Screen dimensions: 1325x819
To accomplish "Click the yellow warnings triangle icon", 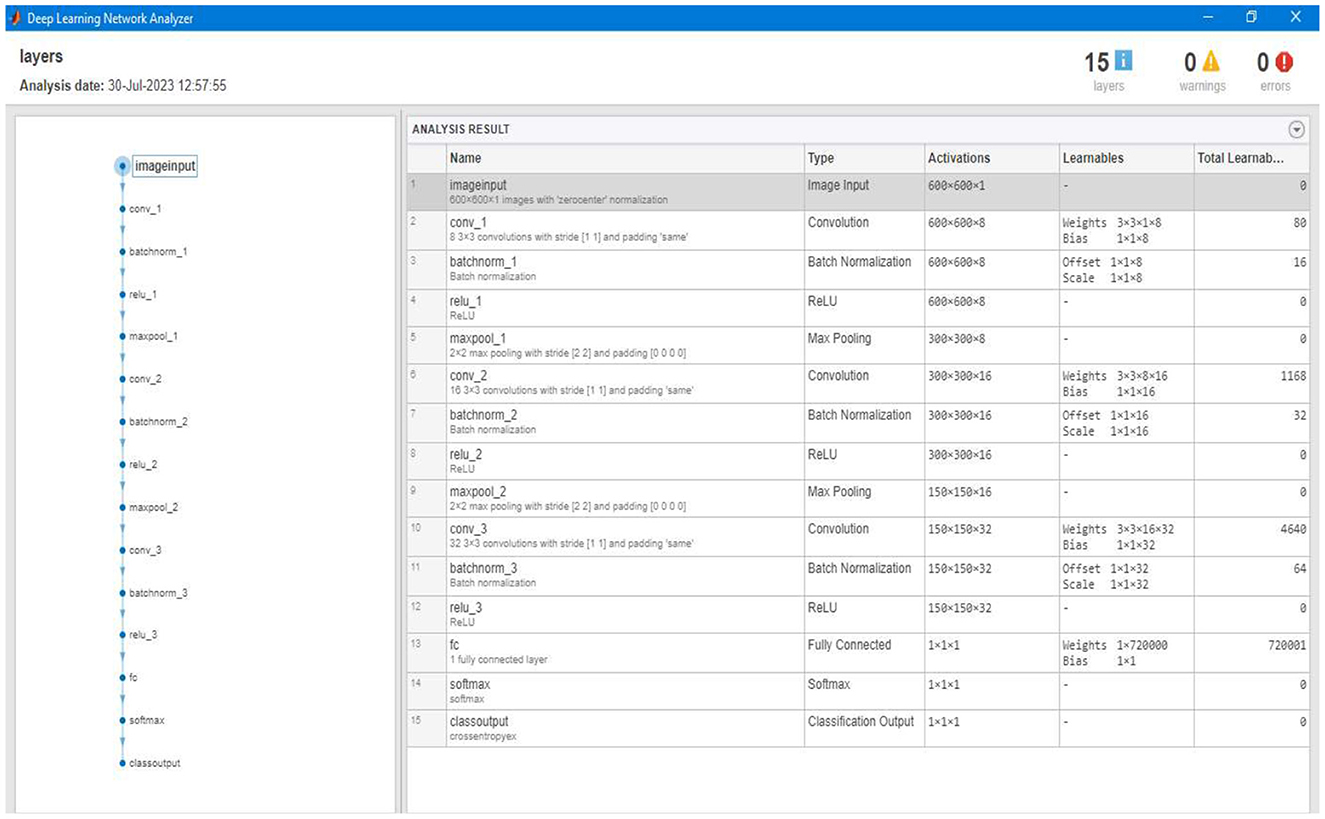I will tap(1211, 62).
